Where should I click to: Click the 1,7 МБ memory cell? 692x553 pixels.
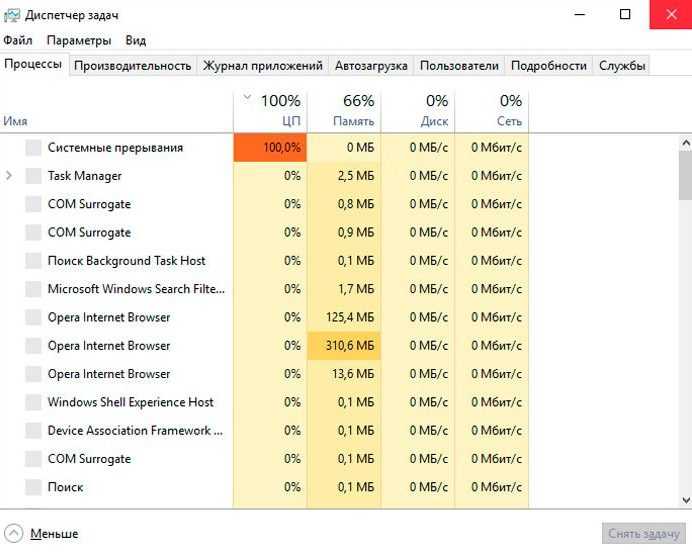(344, 289)
